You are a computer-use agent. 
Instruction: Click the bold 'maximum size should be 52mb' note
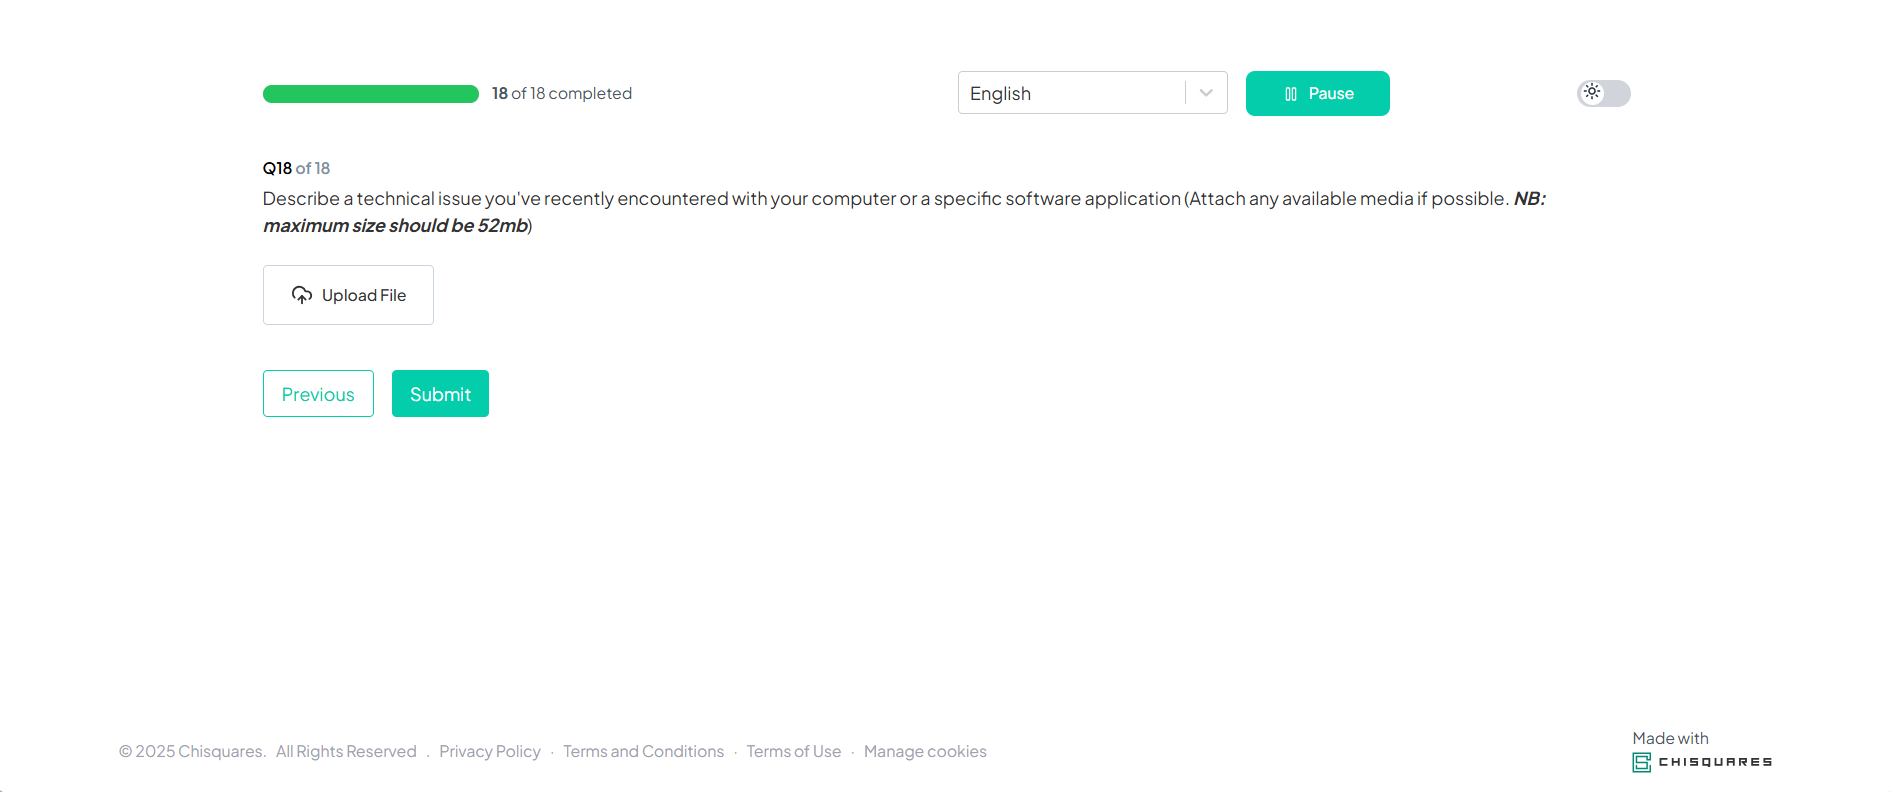[x=396, y=226]
